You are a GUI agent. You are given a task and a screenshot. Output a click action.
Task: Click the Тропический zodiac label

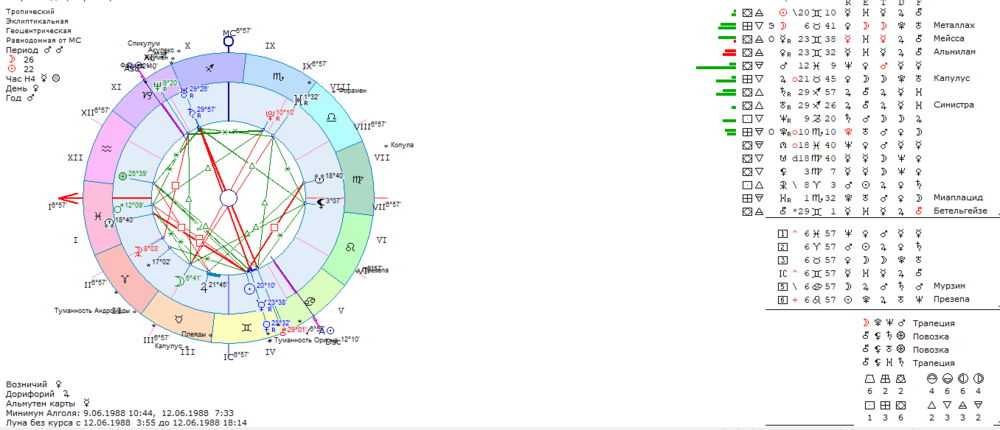coord(30,11)
